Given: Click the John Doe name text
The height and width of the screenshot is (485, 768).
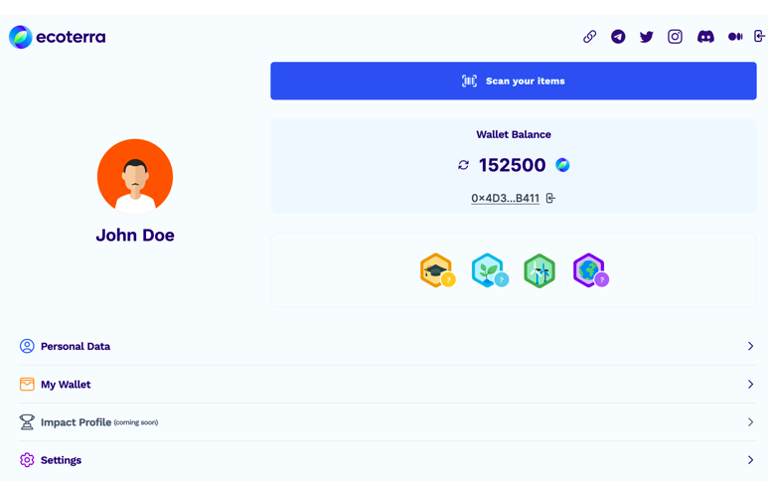Looking at the screenshot, I should click(135, 235).
